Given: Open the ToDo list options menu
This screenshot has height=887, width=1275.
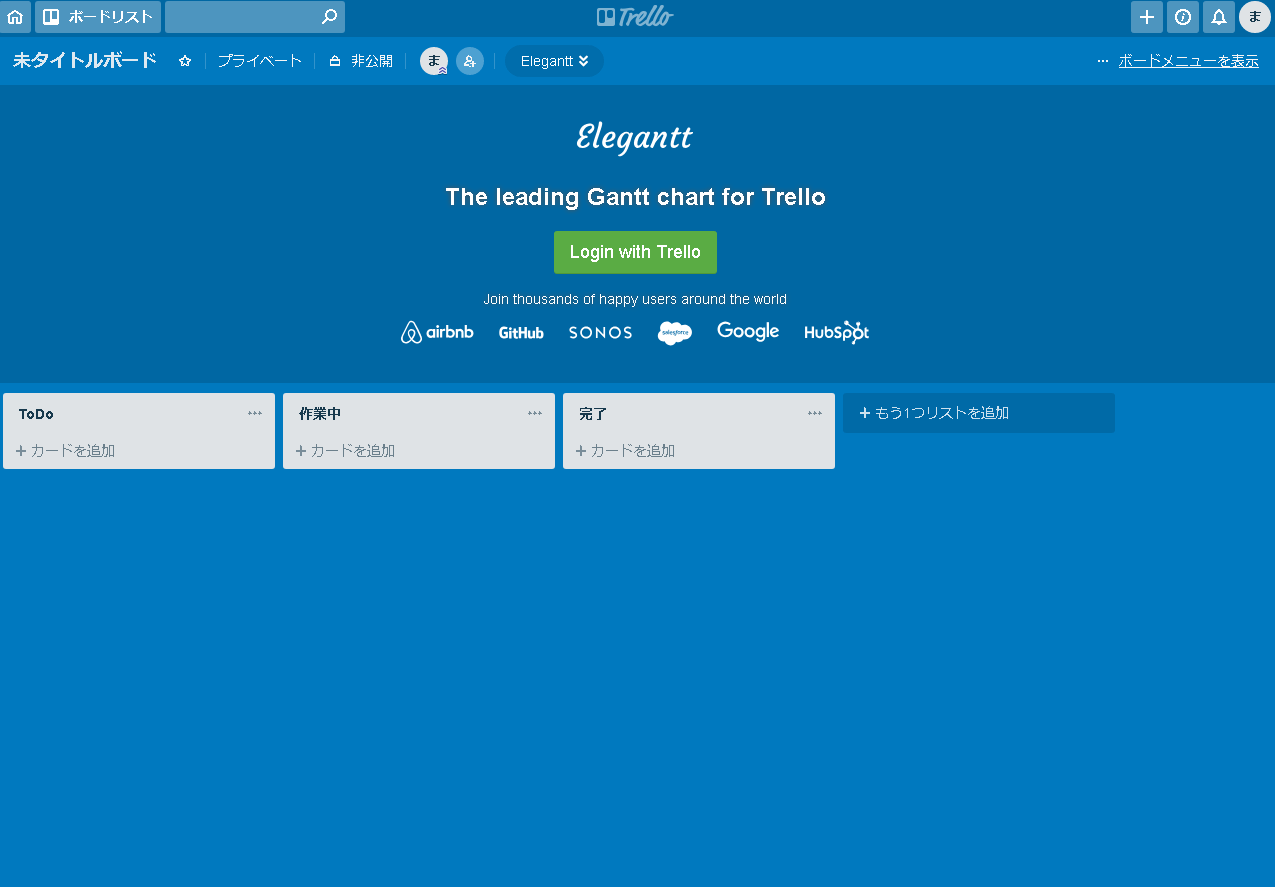Looking at the screenshot, I should 255,413.
